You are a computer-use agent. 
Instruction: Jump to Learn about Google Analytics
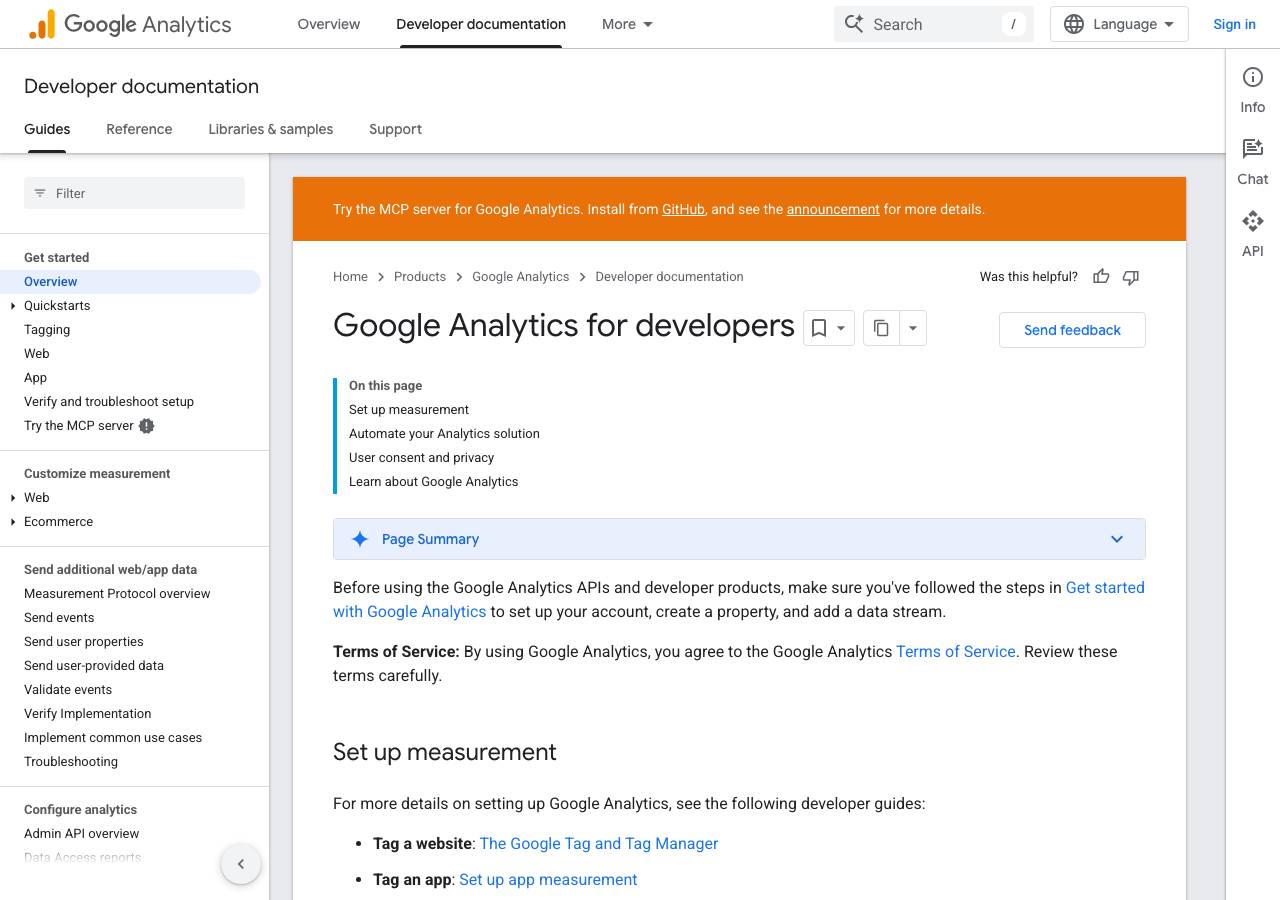point(433,482)
